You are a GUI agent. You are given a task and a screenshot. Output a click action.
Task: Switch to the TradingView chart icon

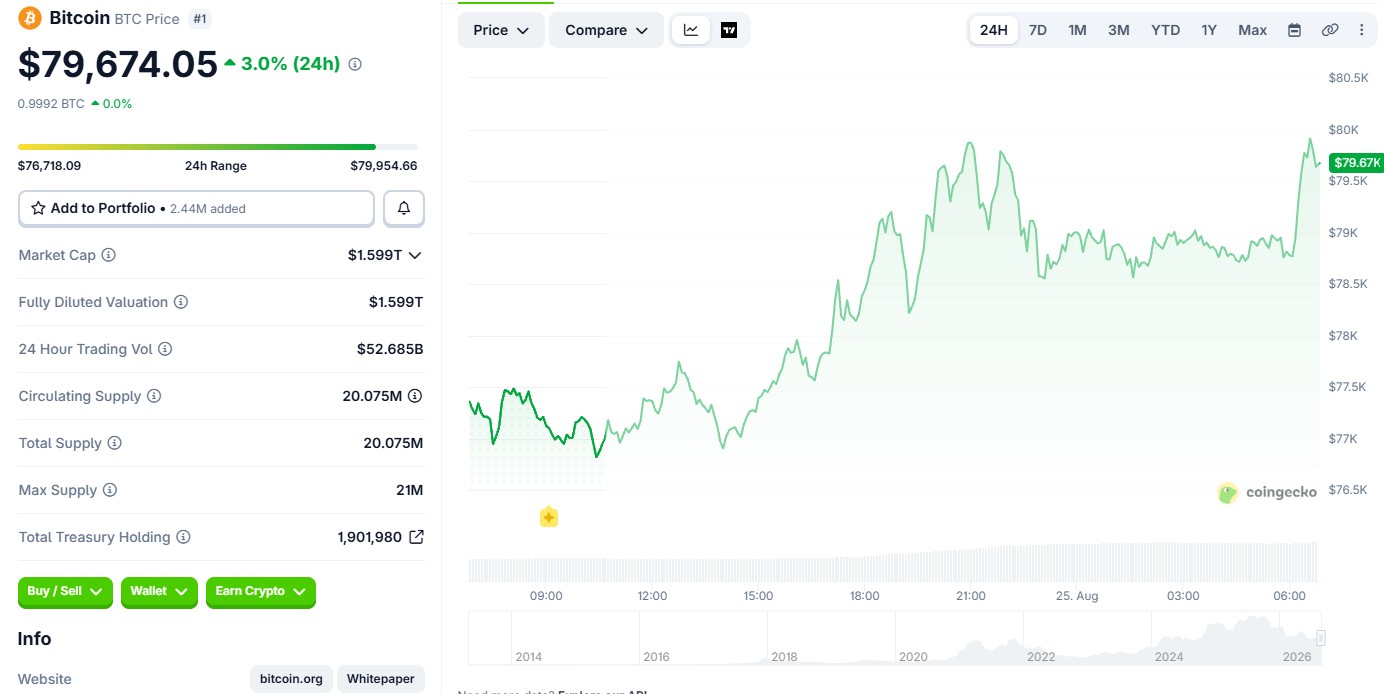[729, 30]
